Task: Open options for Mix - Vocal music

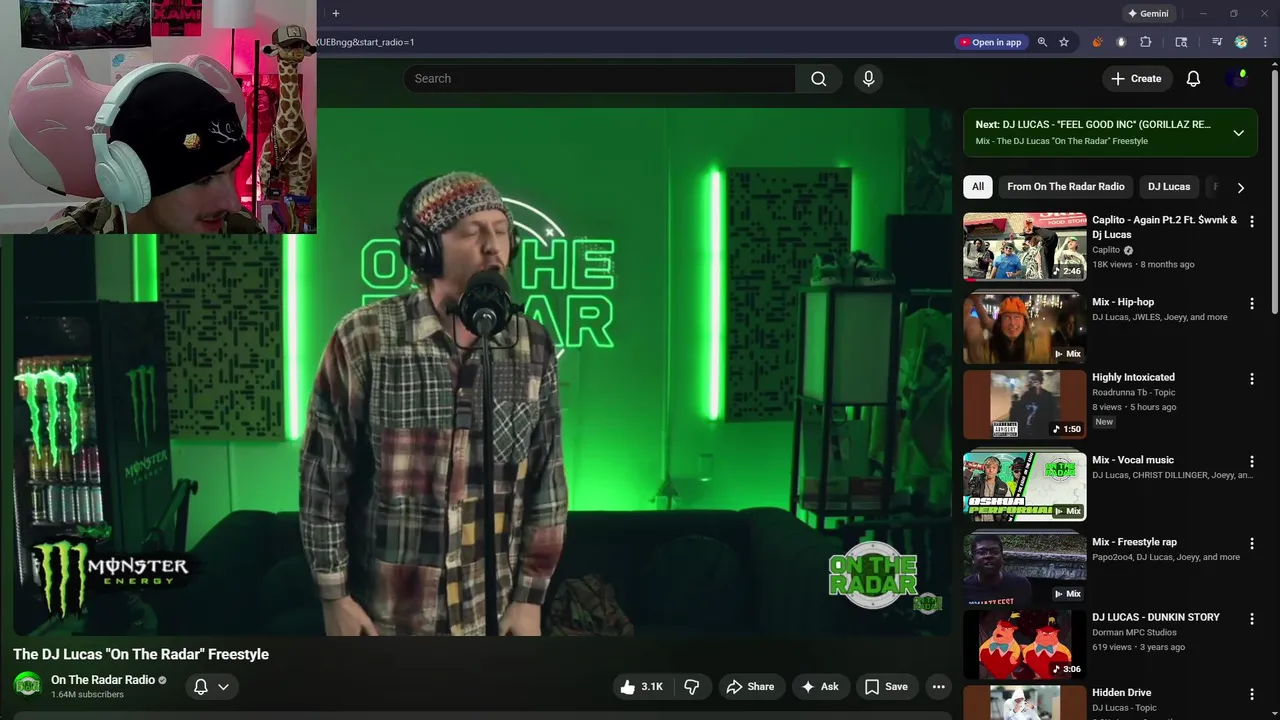Action: [1251, 462]
